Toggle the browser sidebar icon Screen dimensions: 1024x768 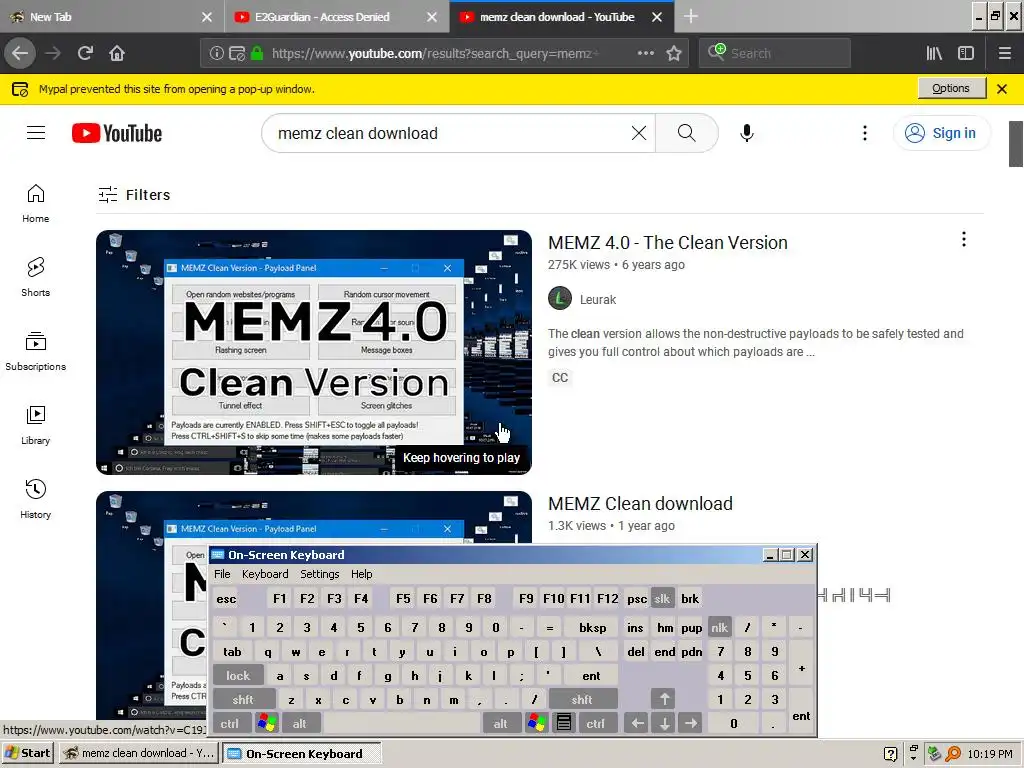966,53
